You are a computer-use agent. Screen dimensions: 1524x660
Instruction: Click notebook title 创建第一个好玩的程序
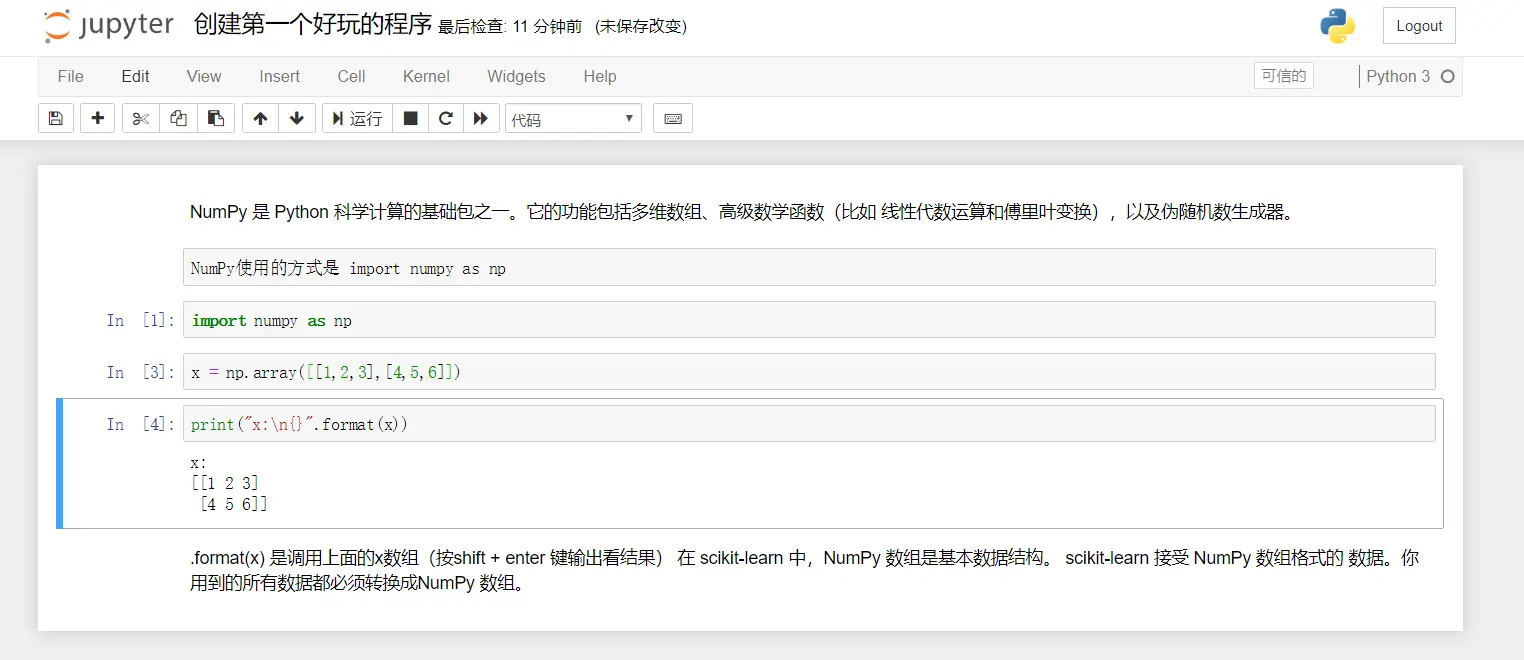pos(312,26)
